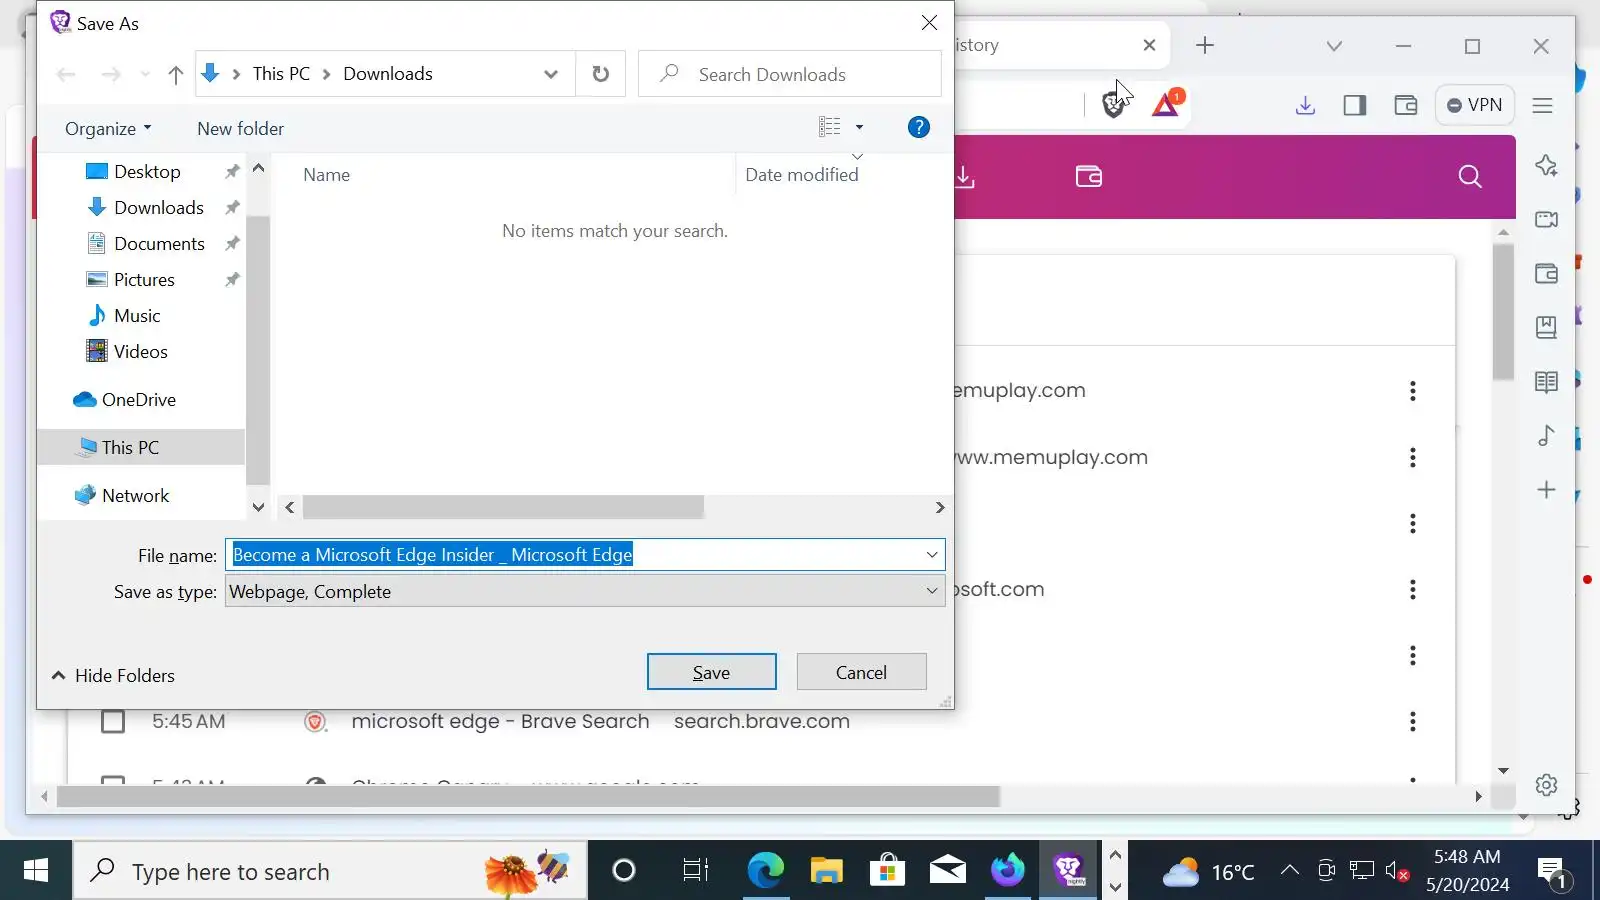Open the Organize dropdown in Save As
Viewport: 1600px width, 900px height.
pyautogui.click(x=108, y=128)
